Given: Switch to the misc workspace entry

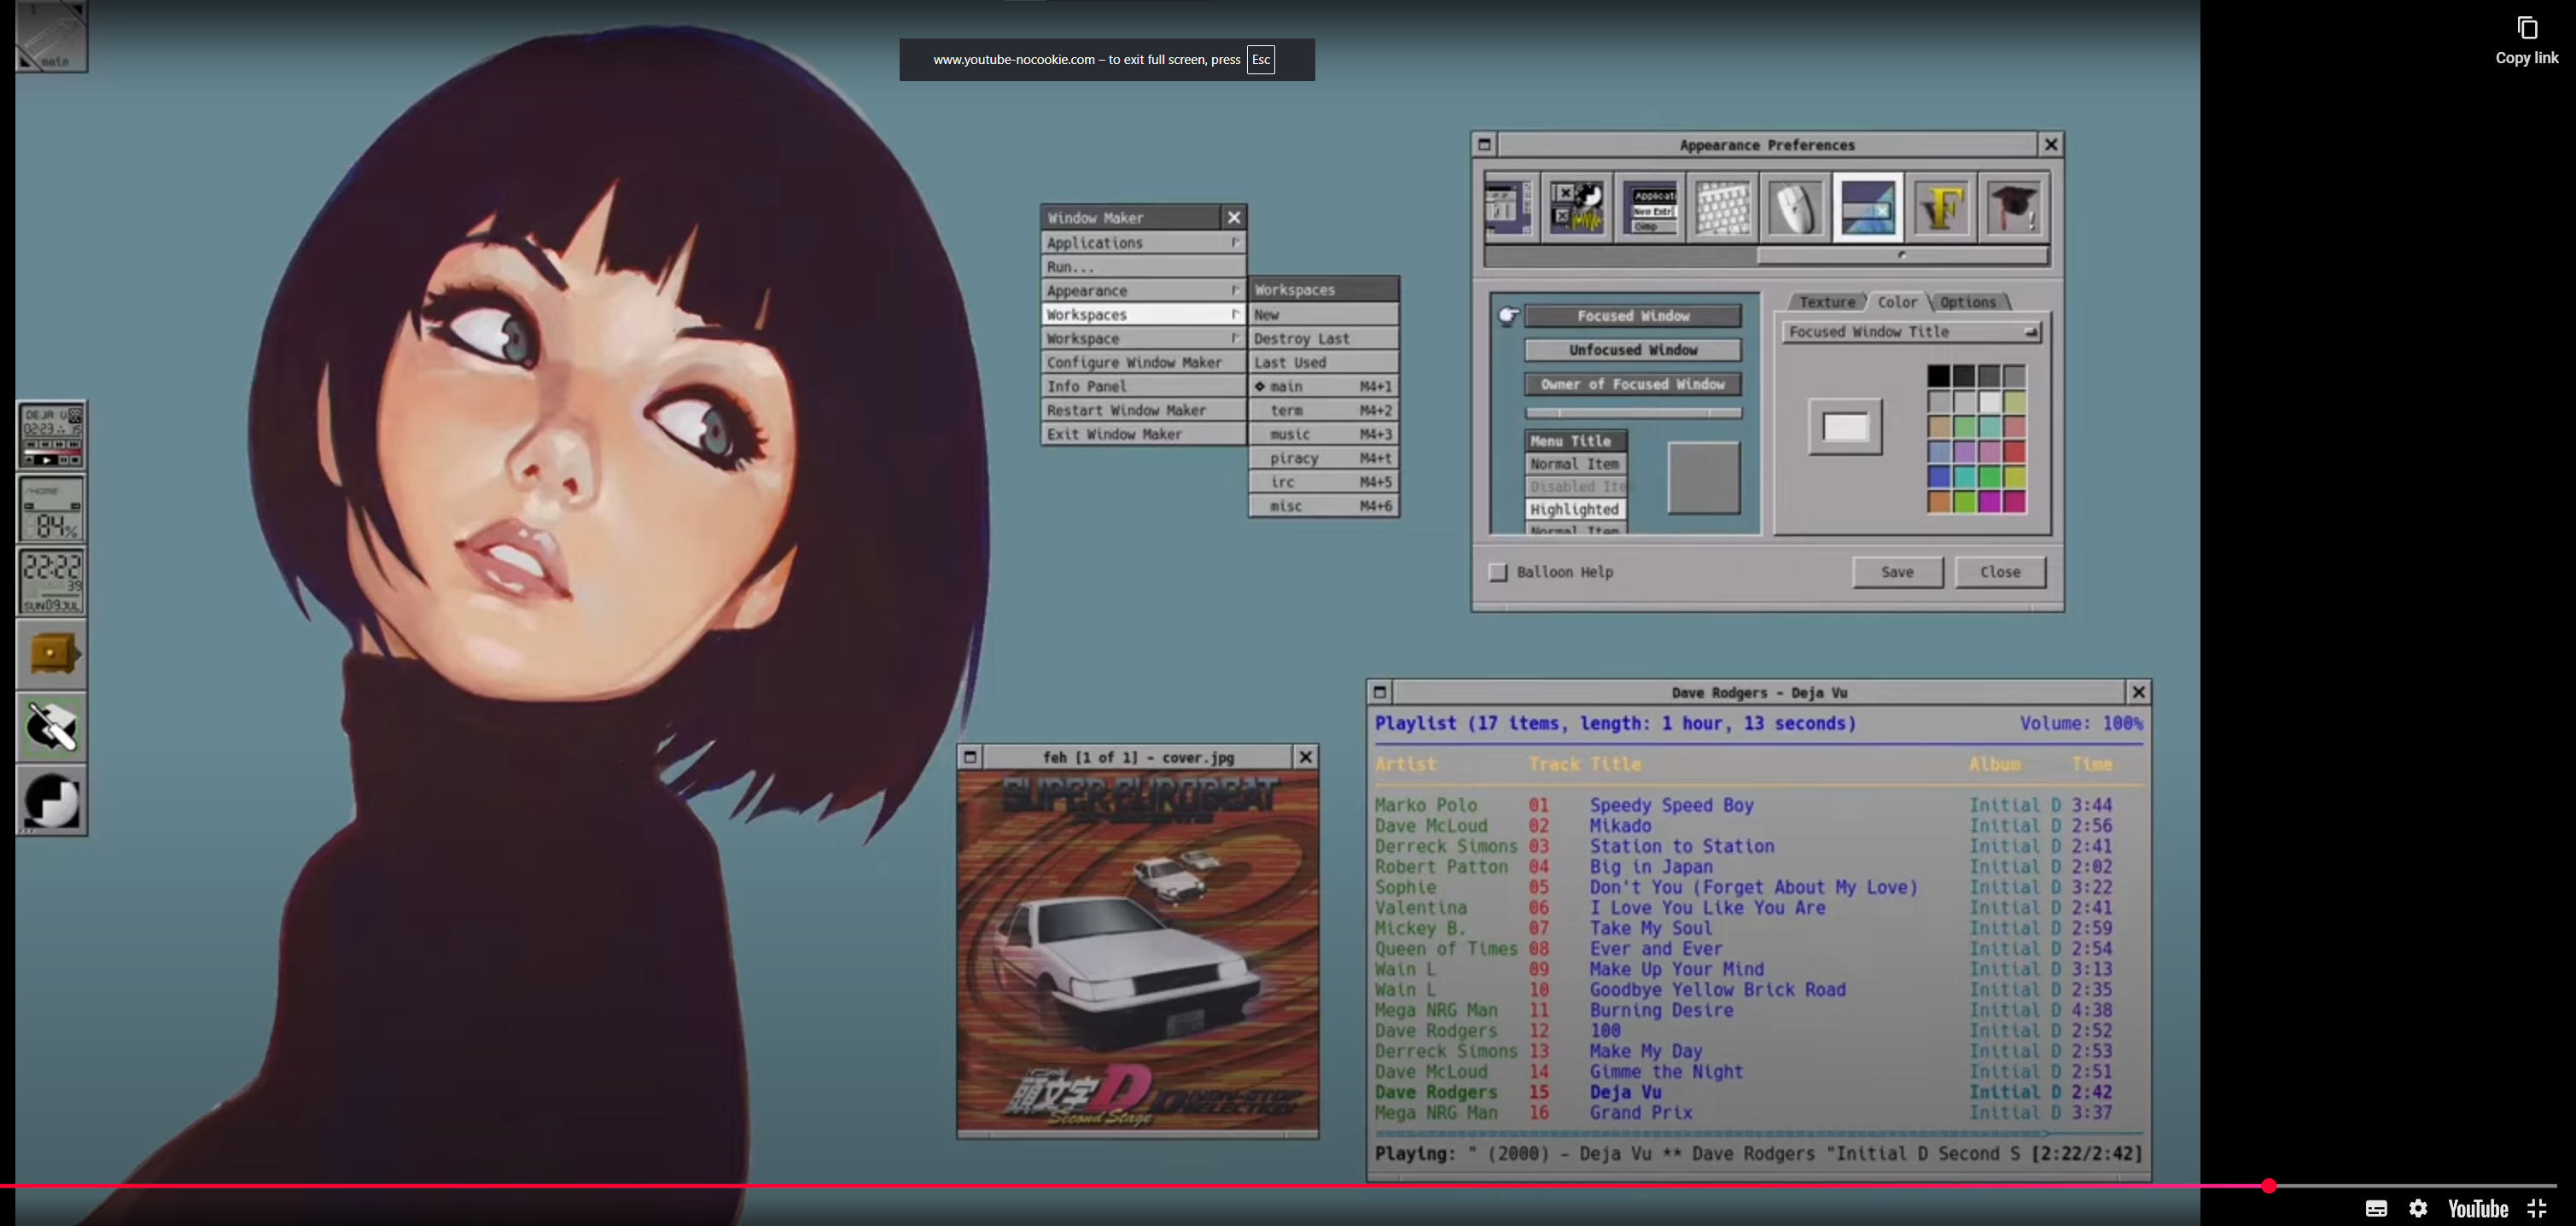Looking at the screenshot, I should [1323, 506].
